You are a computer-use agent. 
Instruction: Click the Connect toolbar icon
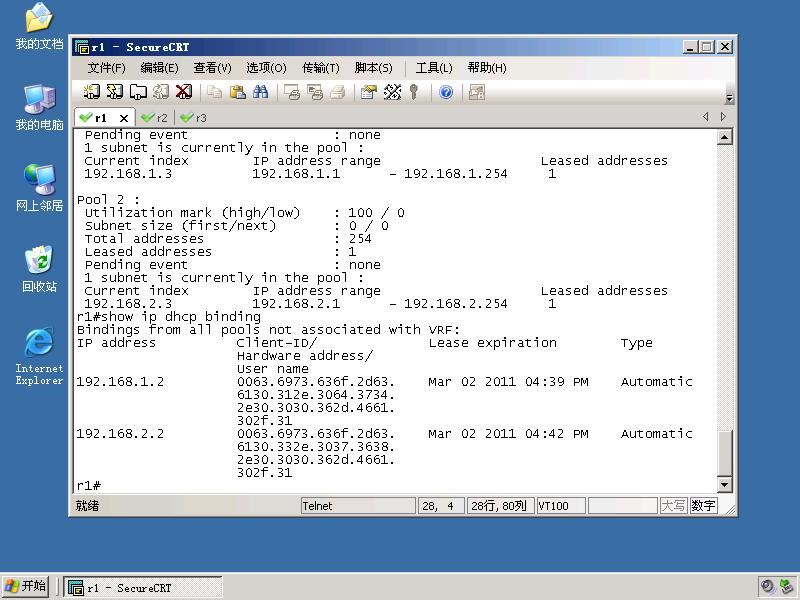[x=91, y=92]
